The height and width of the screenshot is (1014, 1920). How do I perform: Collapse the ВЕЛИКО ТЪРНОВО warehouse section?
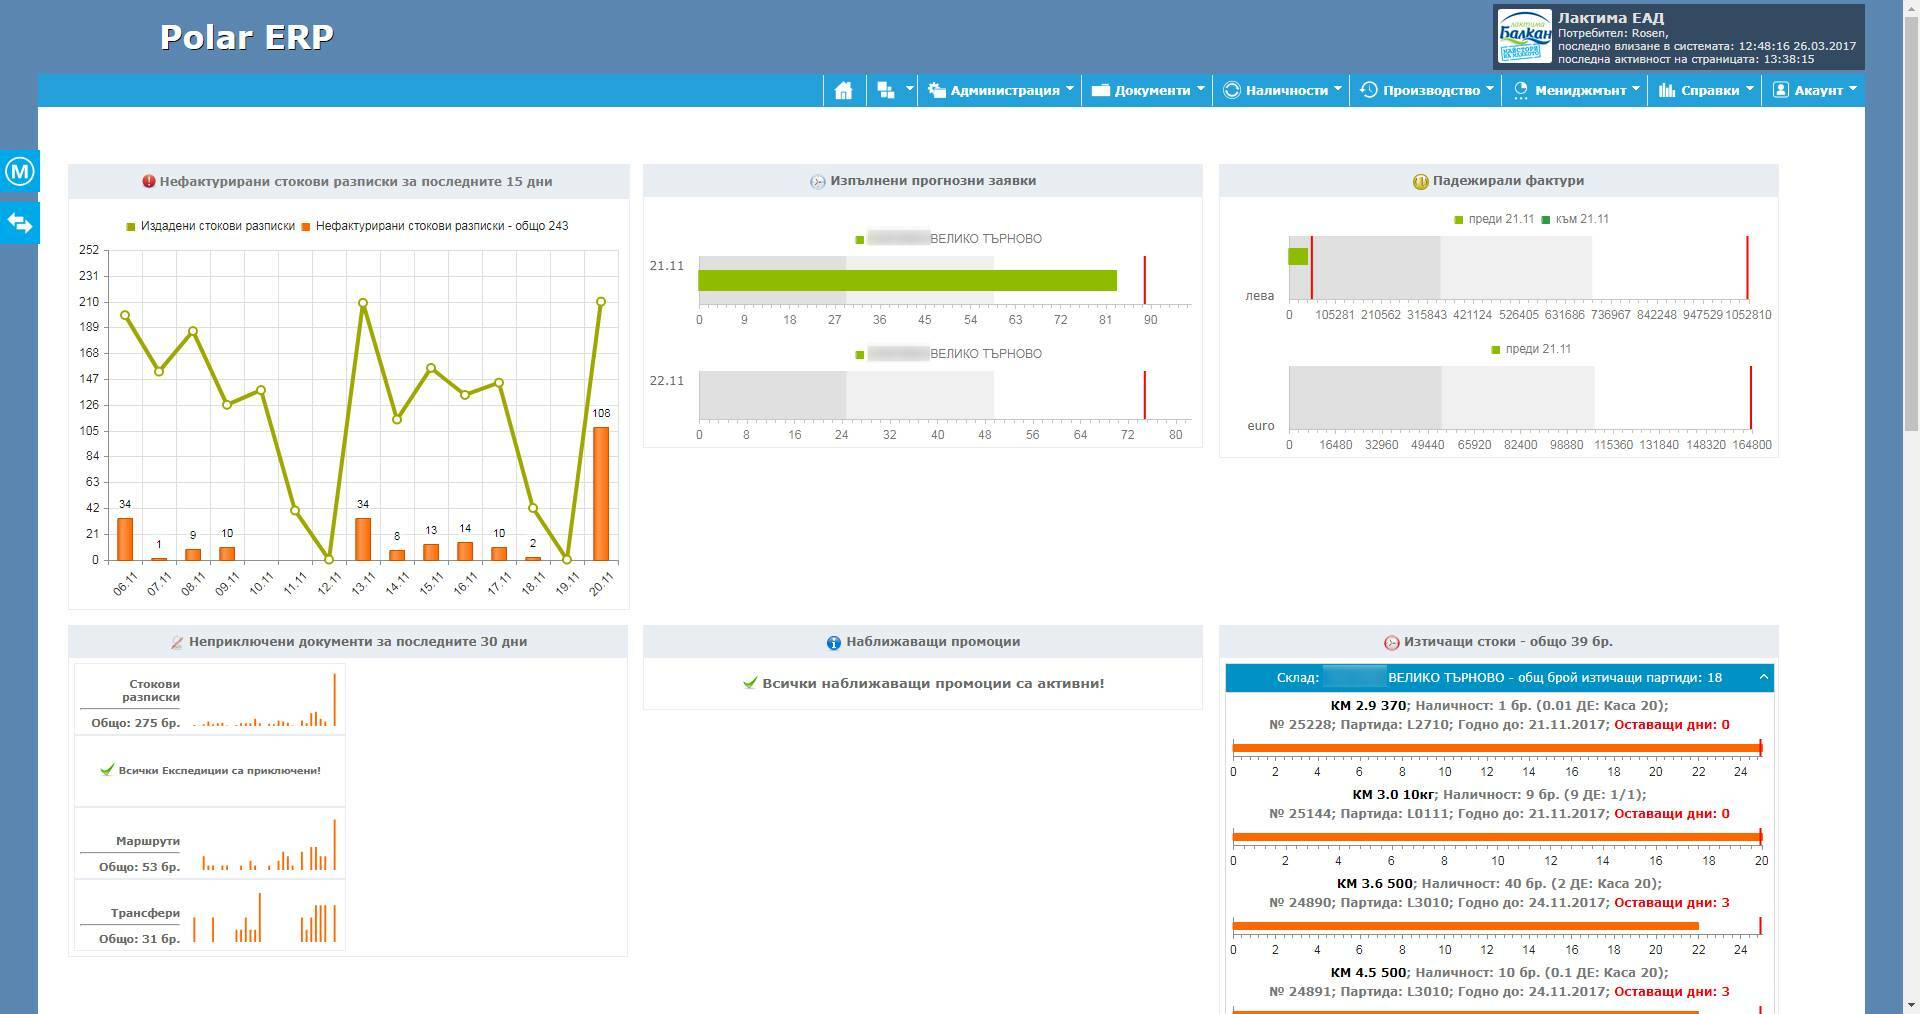1763,678
